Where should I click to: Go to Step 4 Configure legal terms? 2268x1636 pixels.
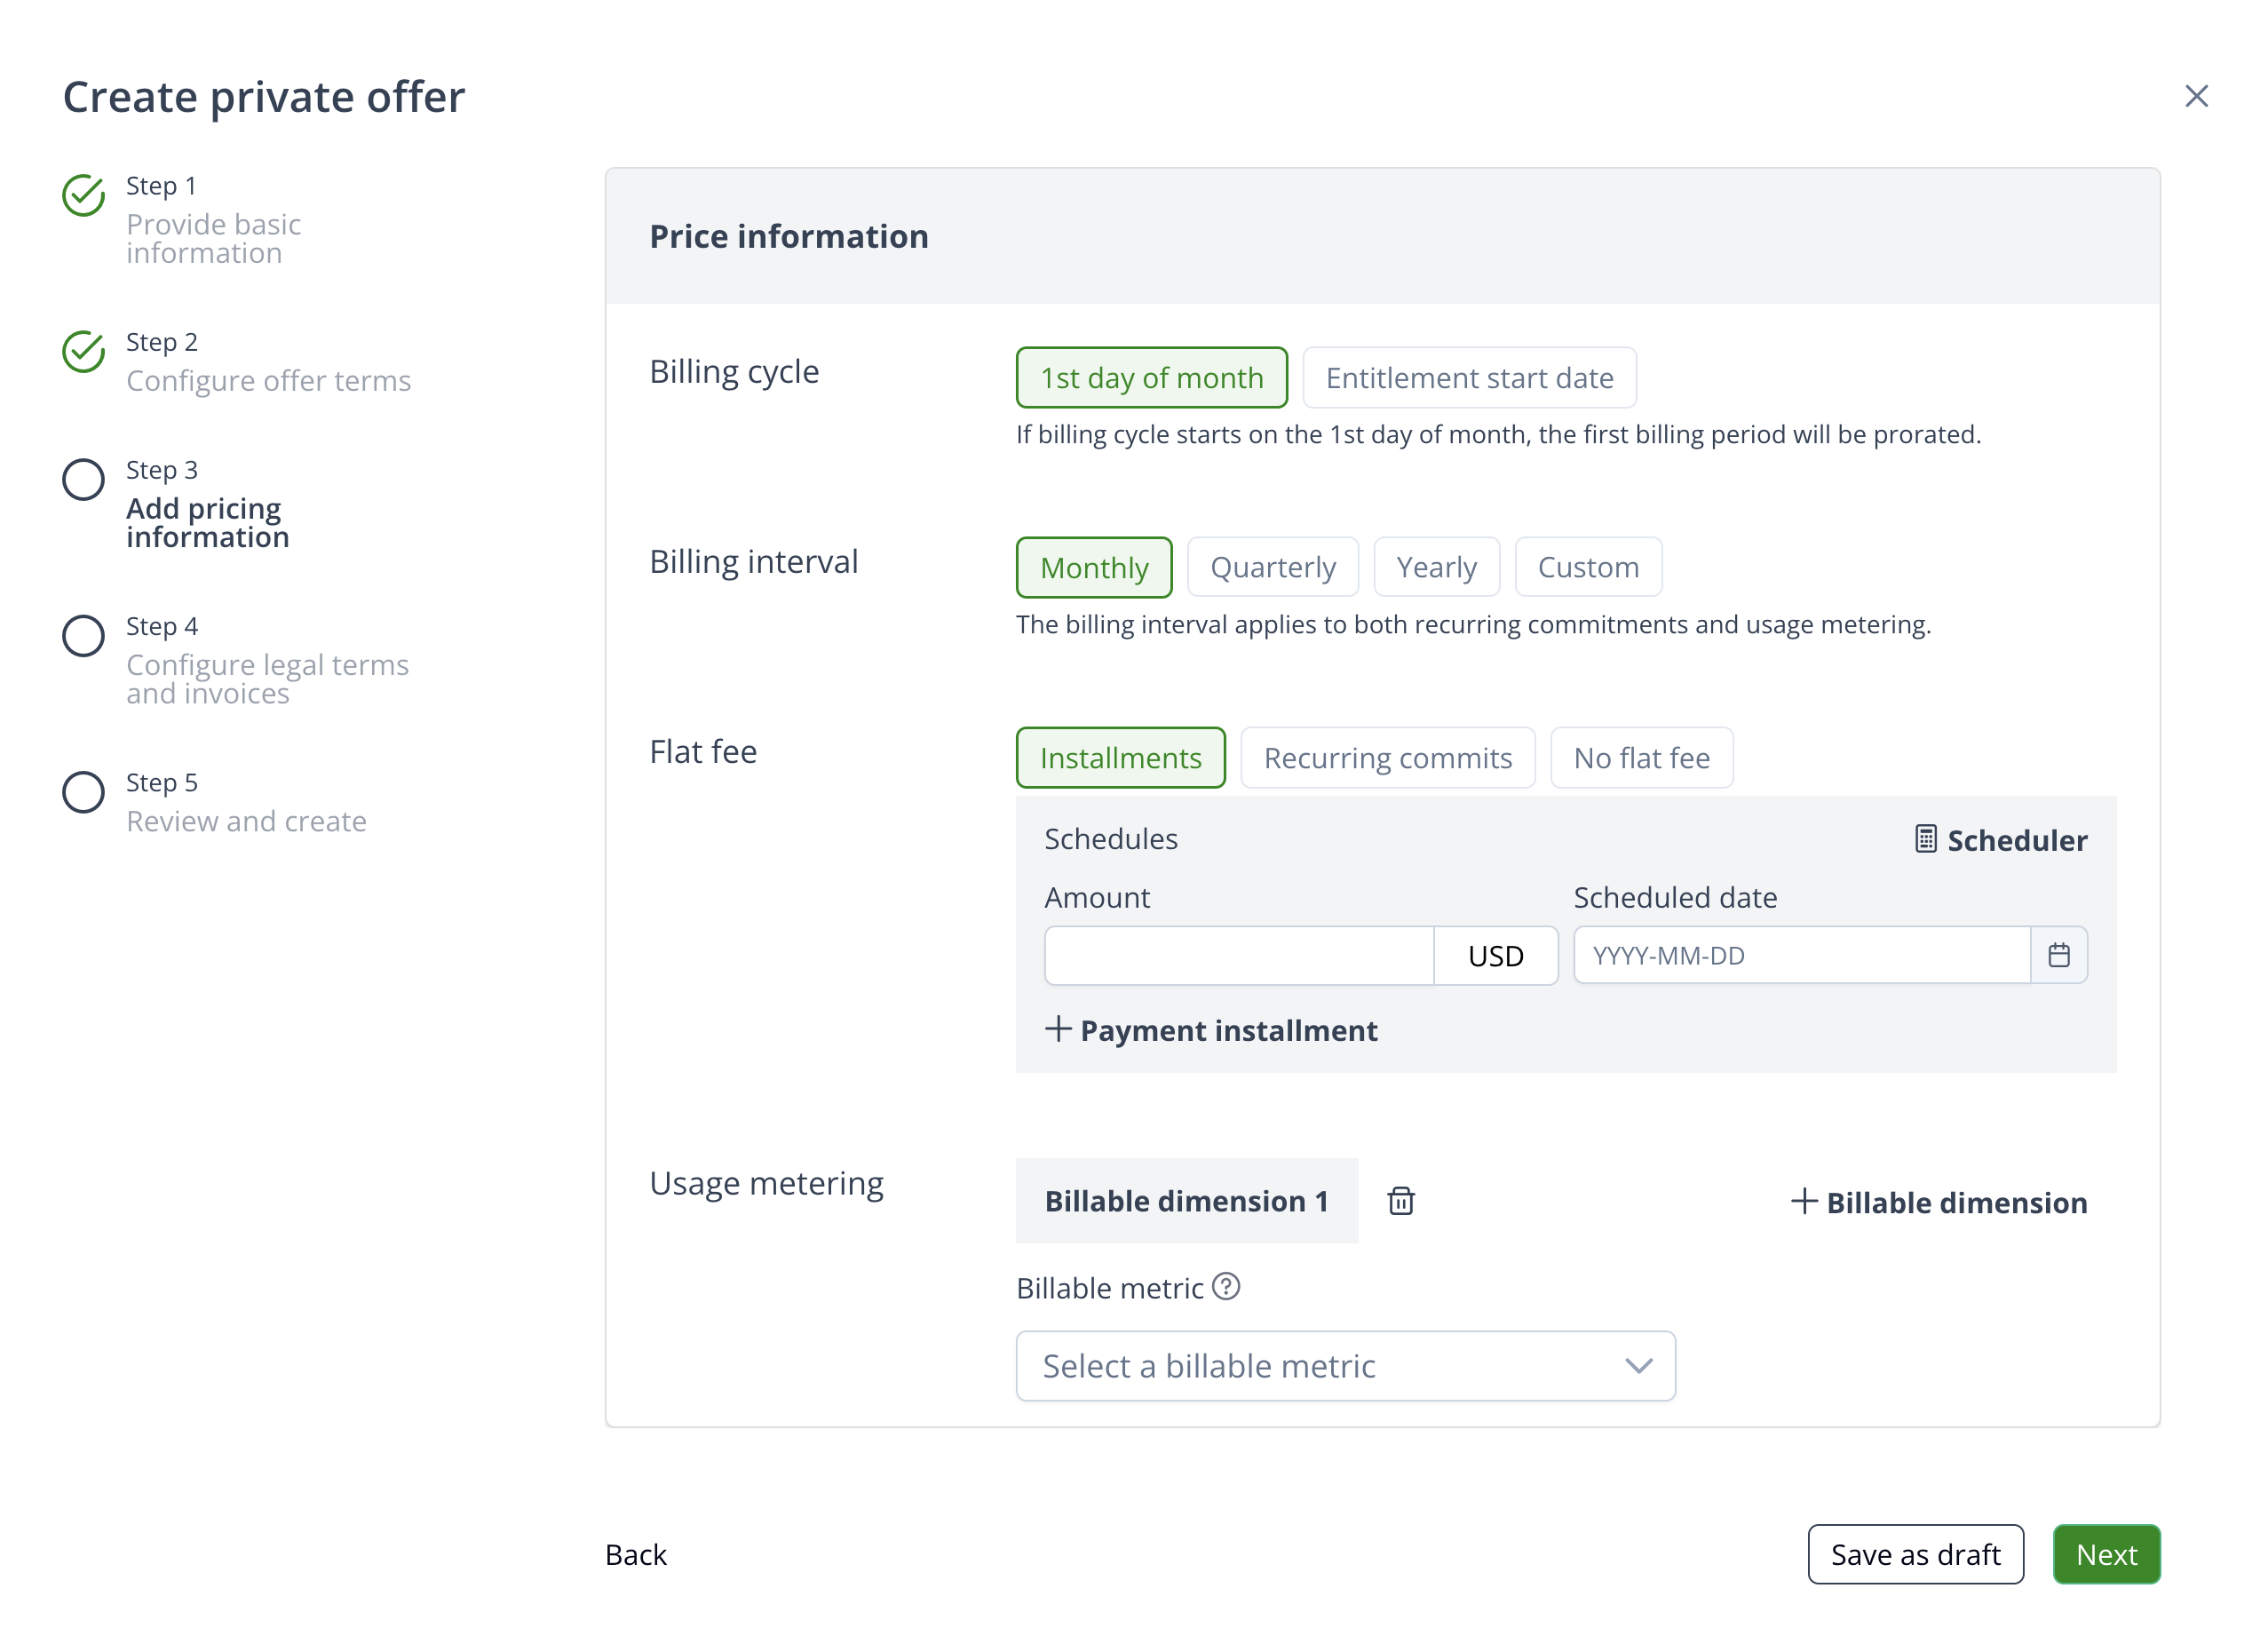click(267, 677)
